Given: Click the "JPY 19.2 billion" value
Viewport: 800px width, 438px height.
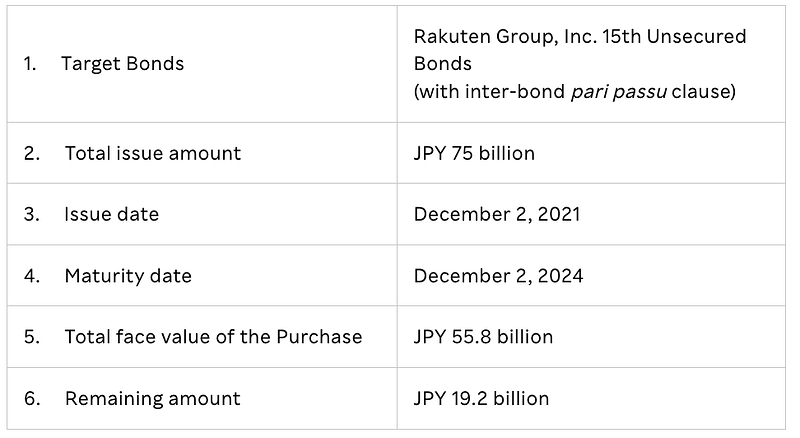Looking at the screenshot, I should pos(481,399).
